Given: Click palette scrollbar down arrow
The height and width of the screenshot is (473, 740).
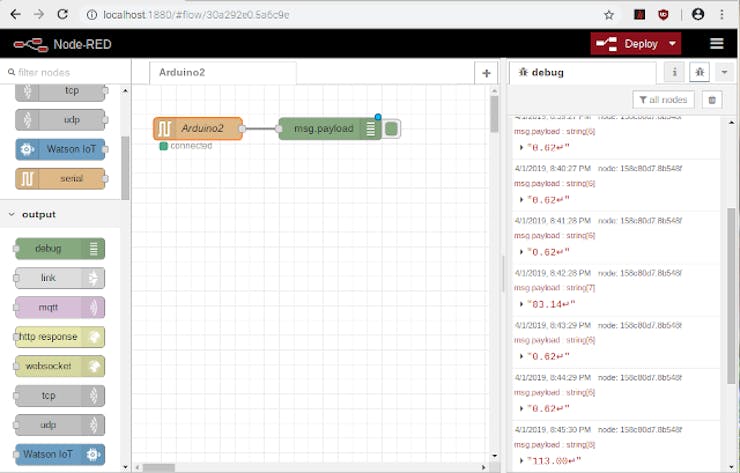Looking at the screenshot, I should [125, 467].
